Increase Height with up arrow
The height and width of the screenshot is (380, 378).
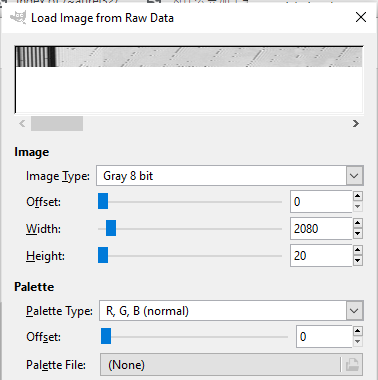(x=358, y=250)
